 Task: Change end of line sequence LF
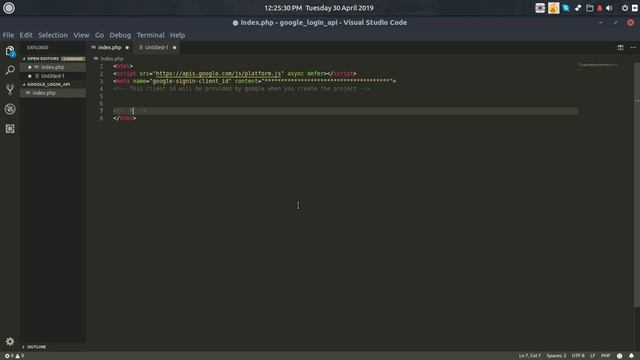pyautogui.click(x=593, y=356)
